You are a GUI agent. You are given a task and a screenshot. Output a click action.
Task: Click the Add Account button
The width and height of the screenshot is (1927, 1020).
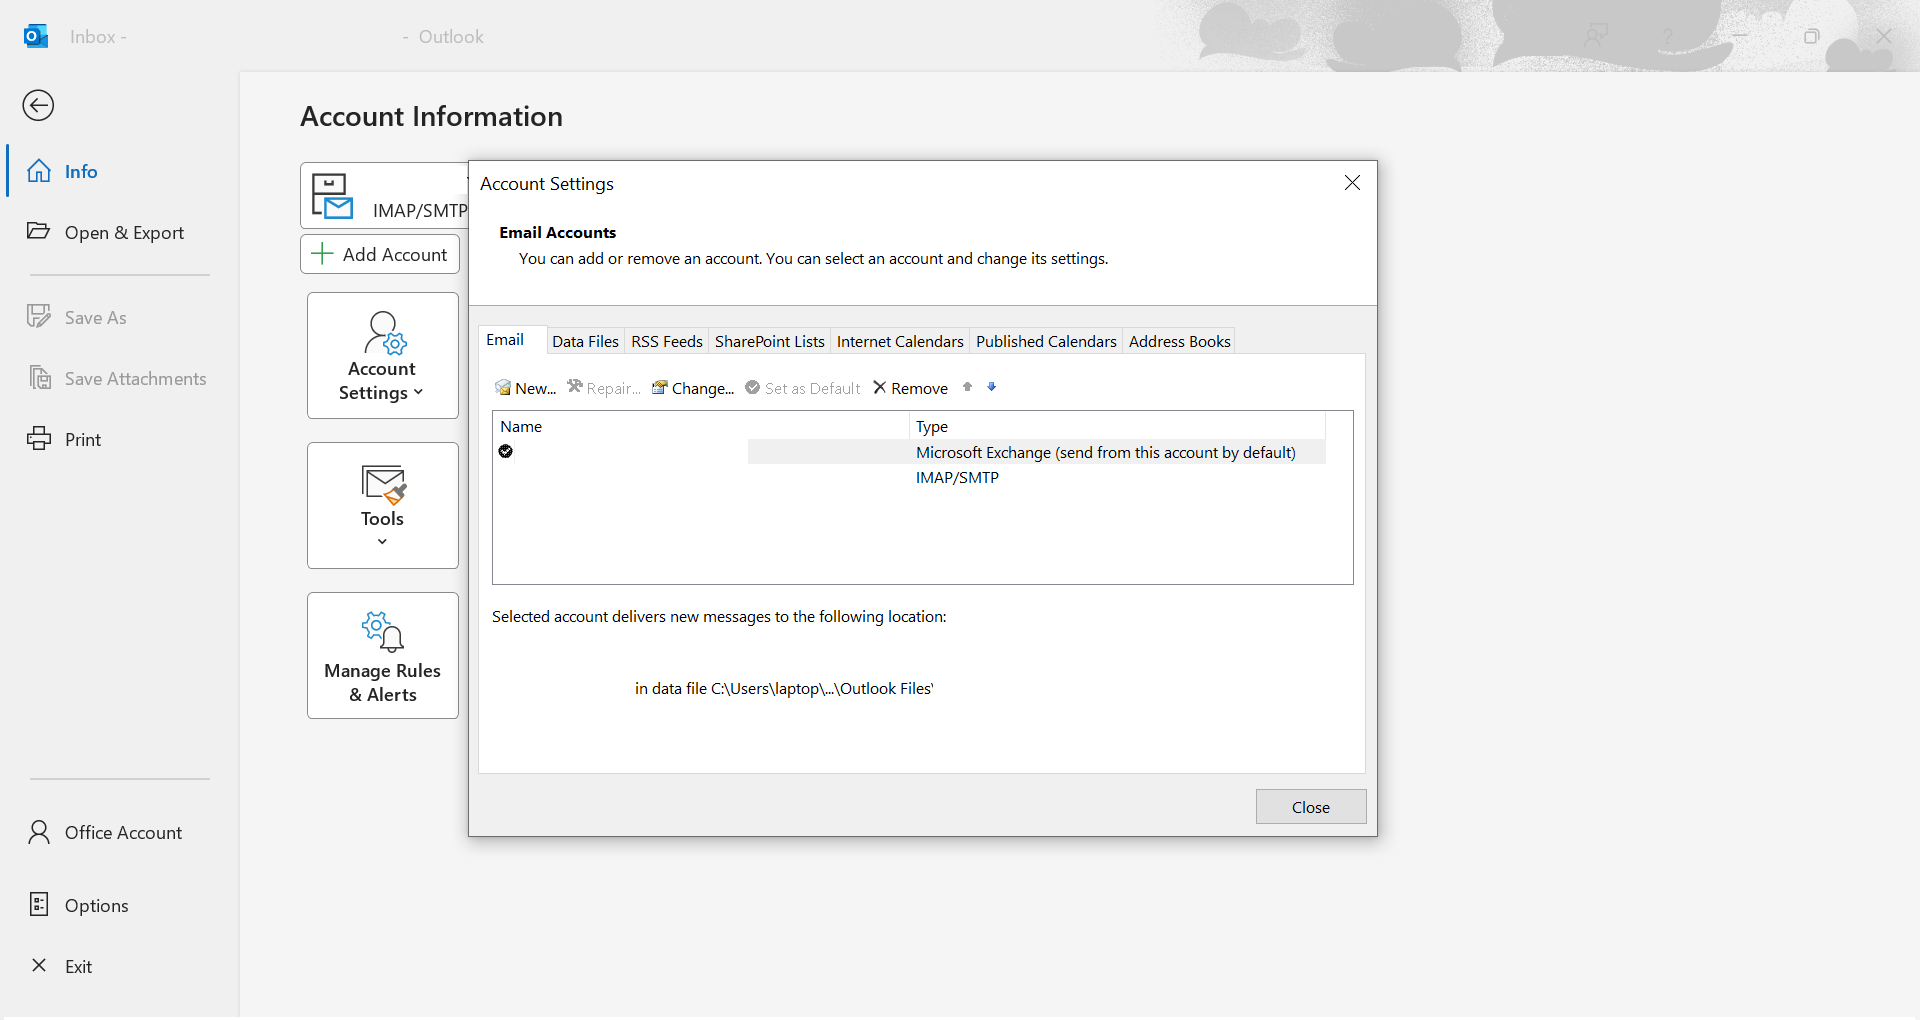(380, 255)
